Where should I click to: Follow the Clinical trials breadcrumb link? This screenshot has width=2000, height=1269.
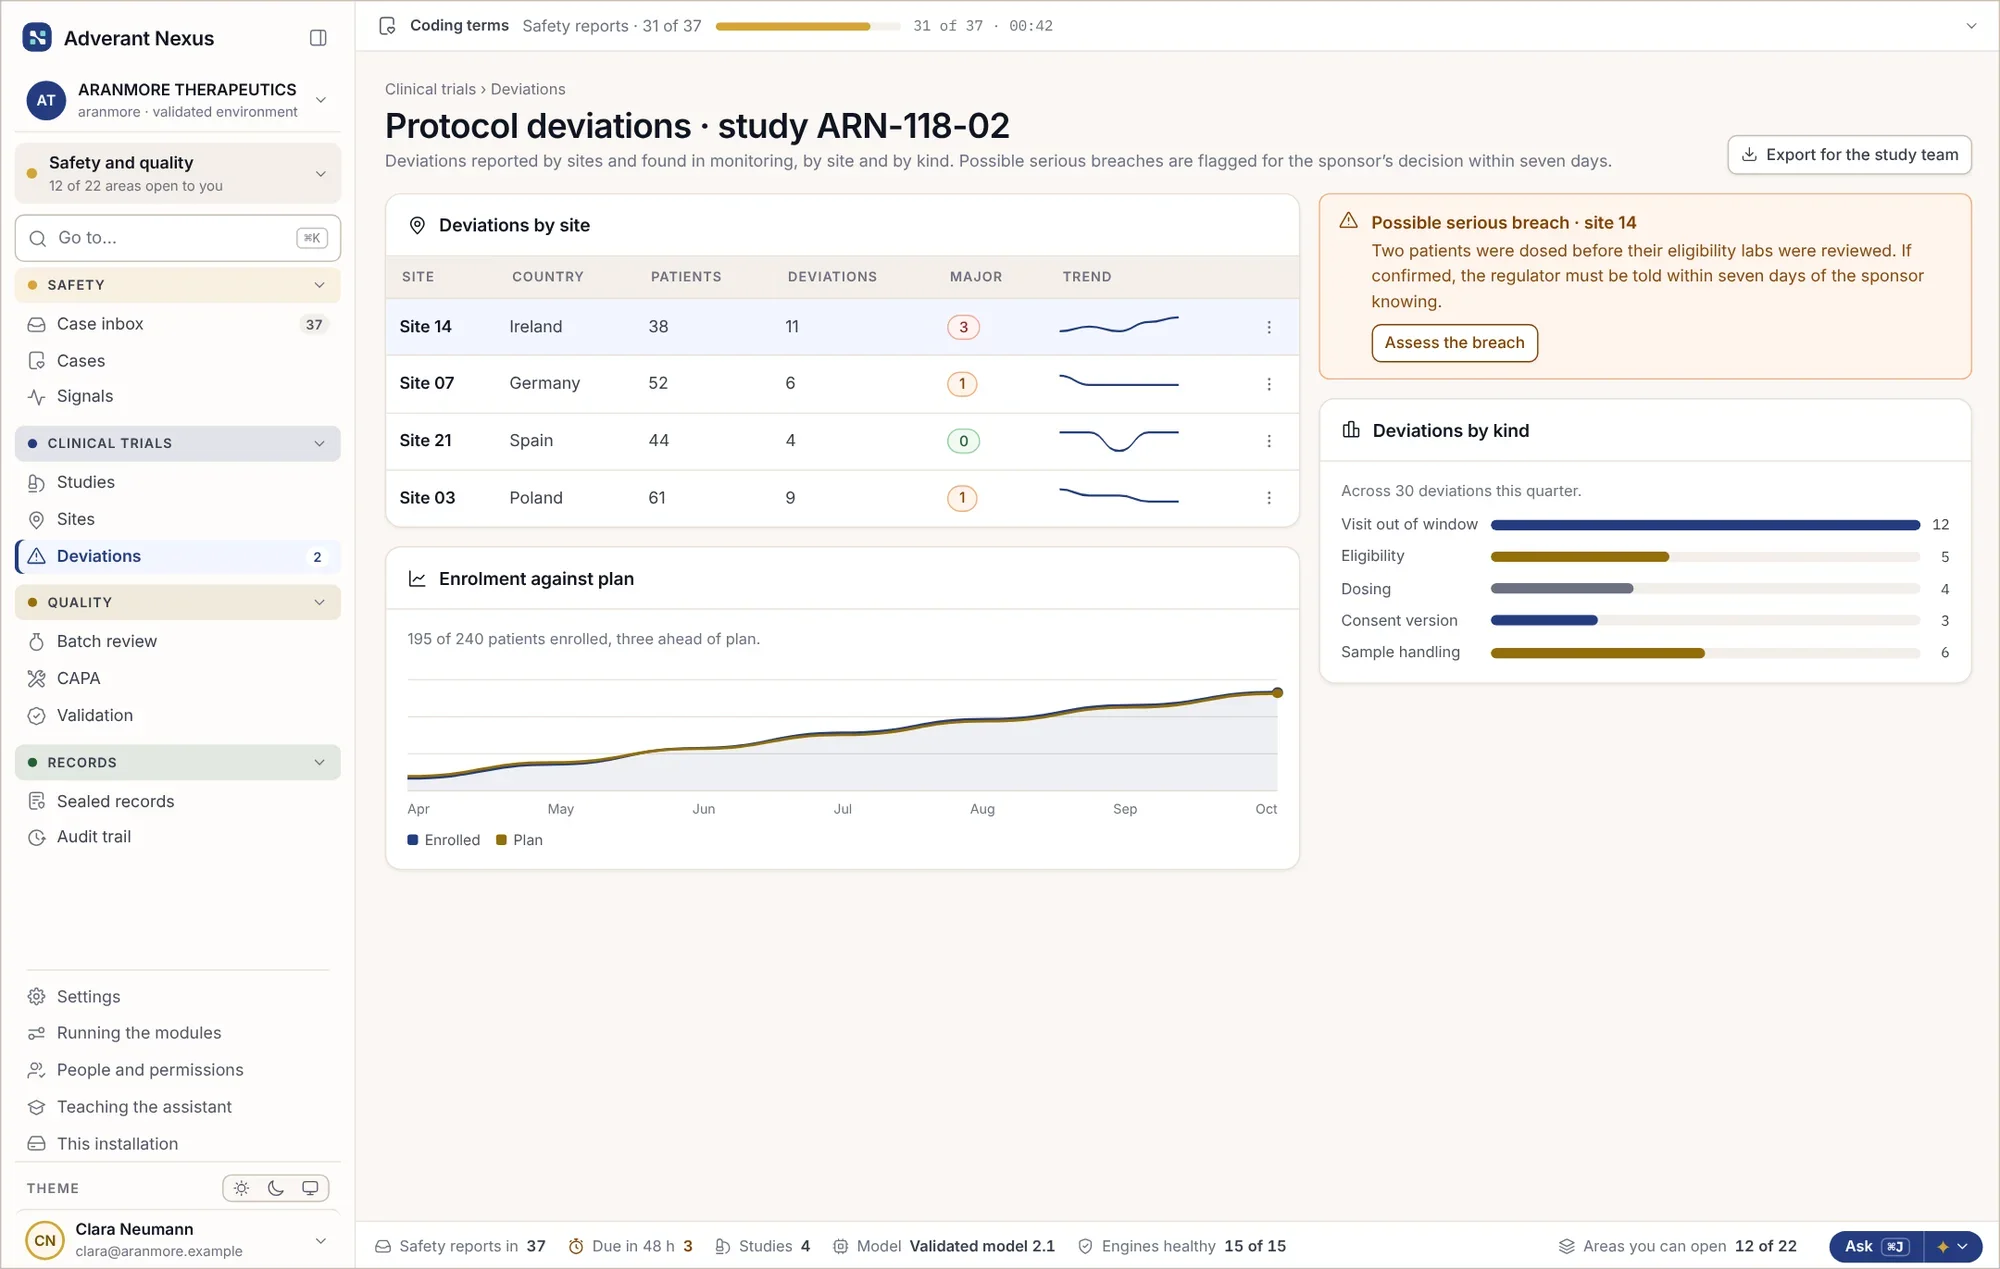430,89
